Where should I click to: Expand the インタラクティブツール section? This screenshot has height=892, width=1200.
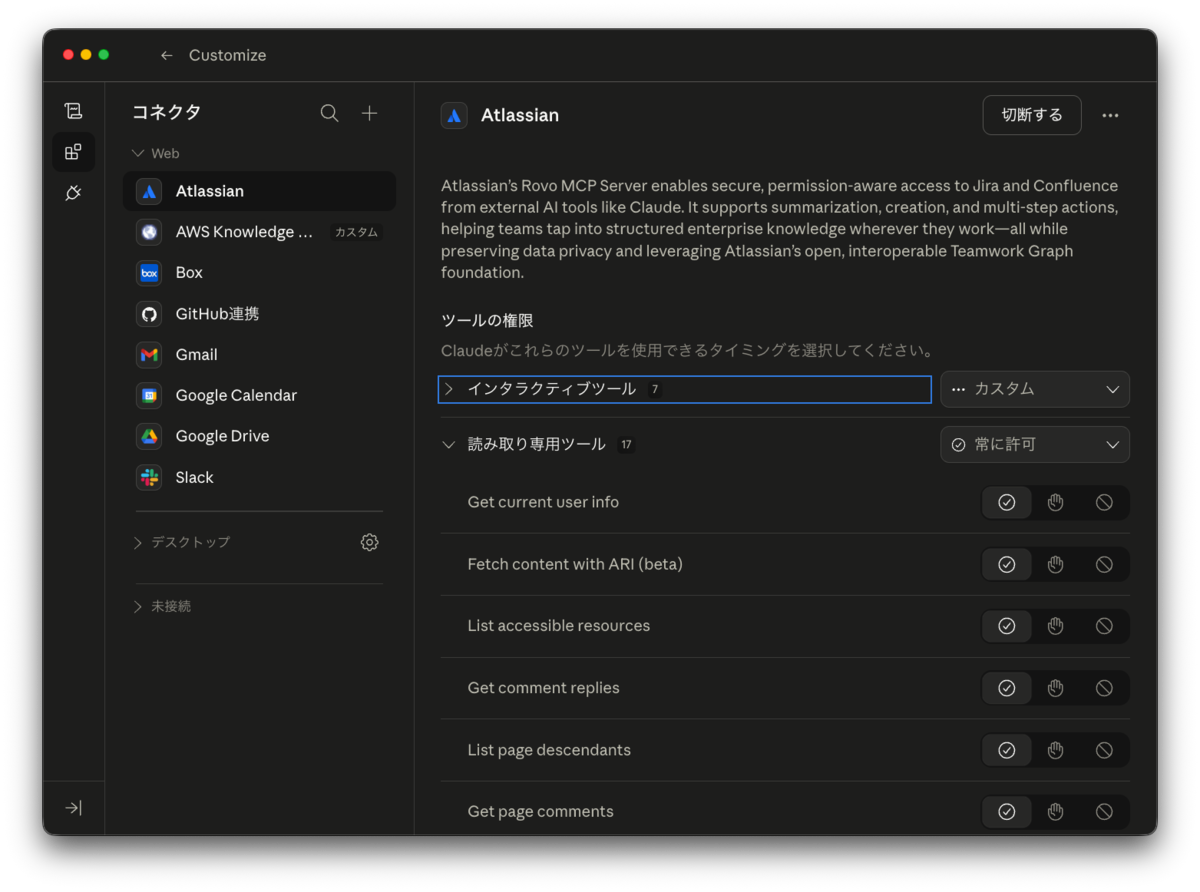pos(685,389)
